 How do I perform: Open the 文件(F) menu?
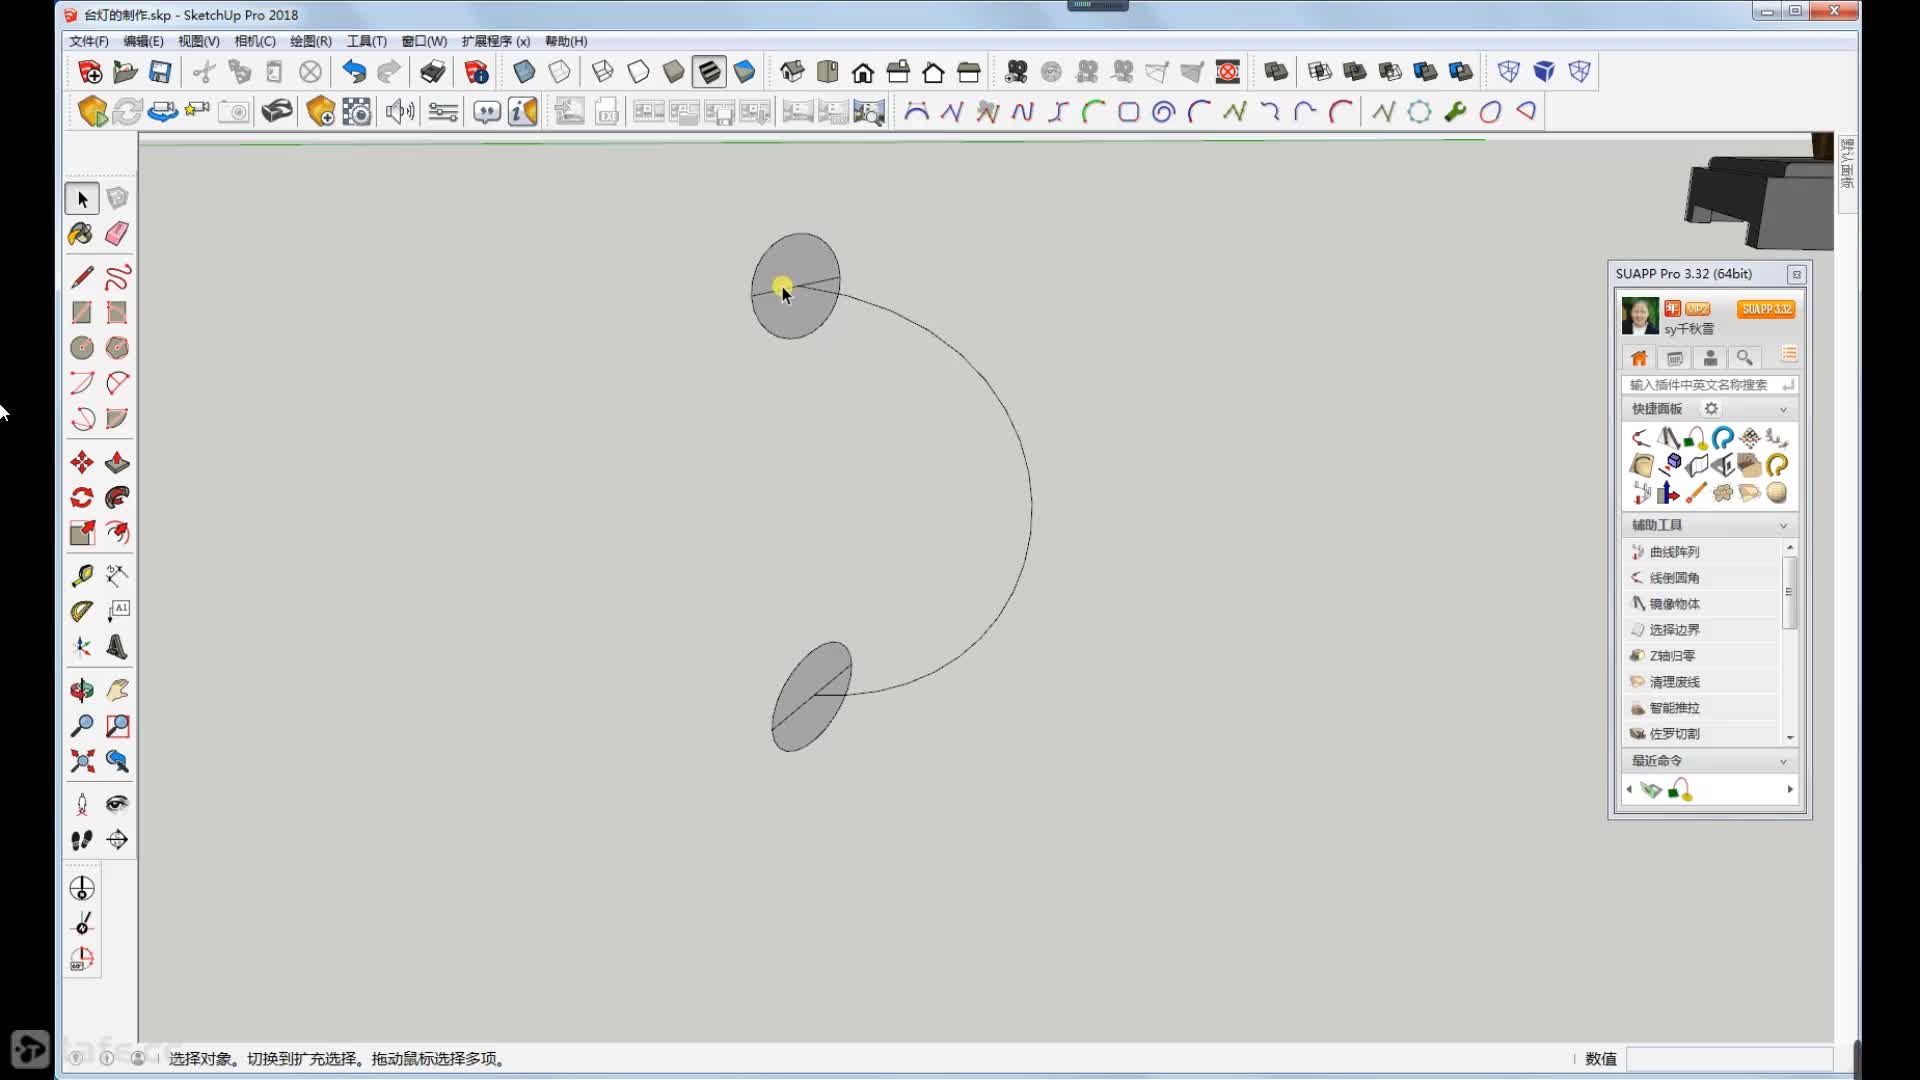click(x=89, y=41)
